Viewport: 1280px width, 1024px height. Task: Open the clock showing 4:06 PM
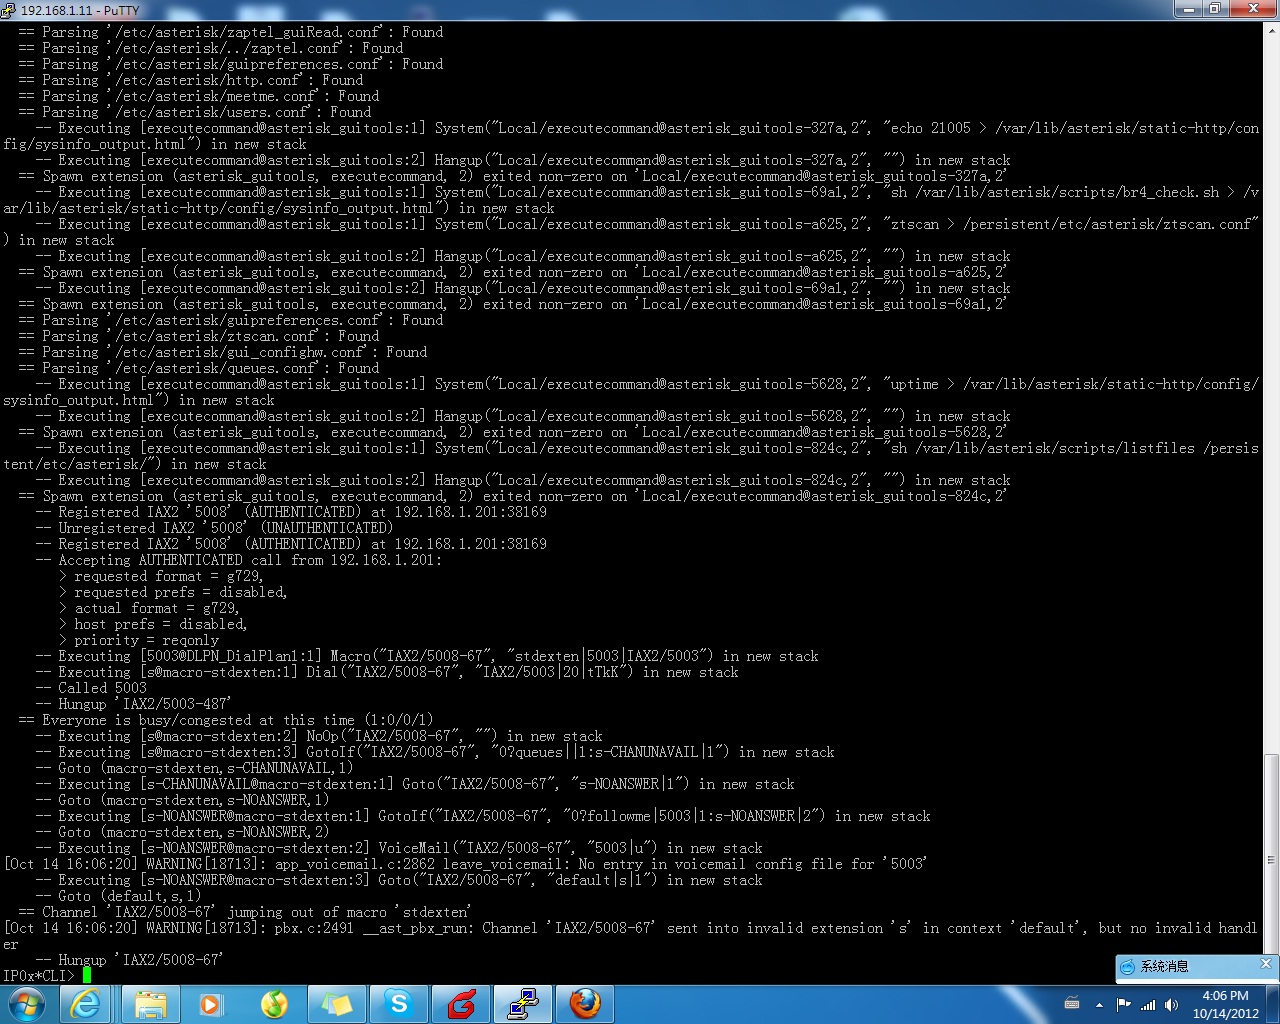coord(1225,996)
